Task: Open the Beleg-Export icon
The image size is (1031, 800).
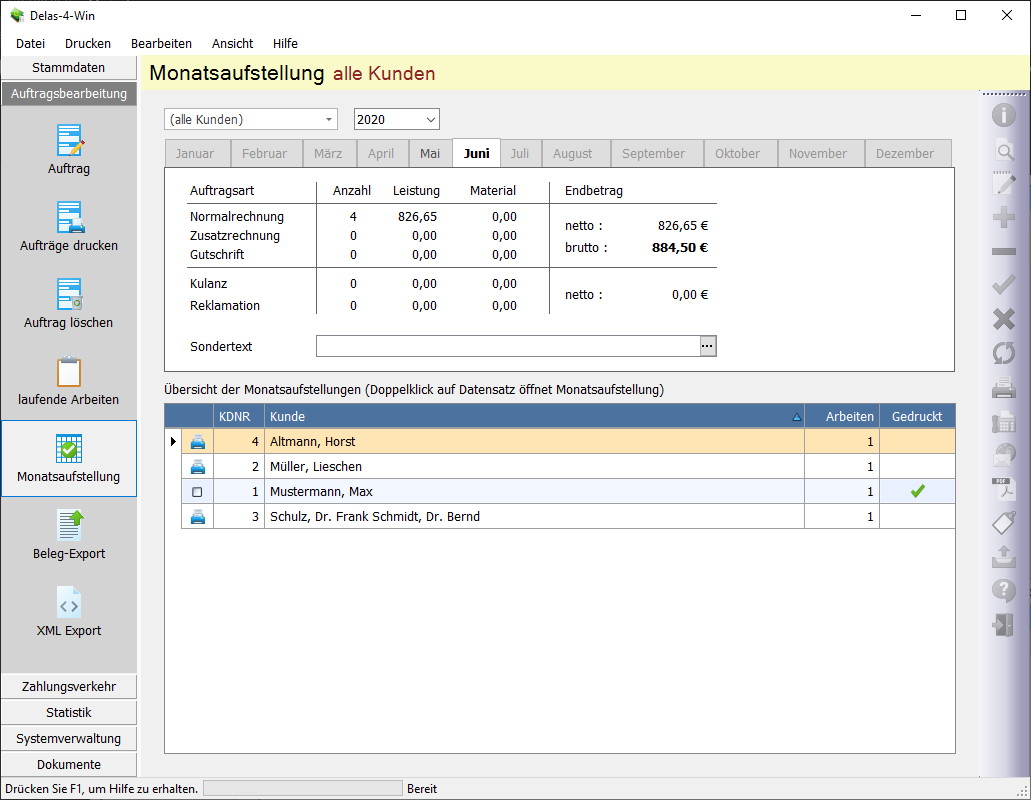Action: point(69,526)
